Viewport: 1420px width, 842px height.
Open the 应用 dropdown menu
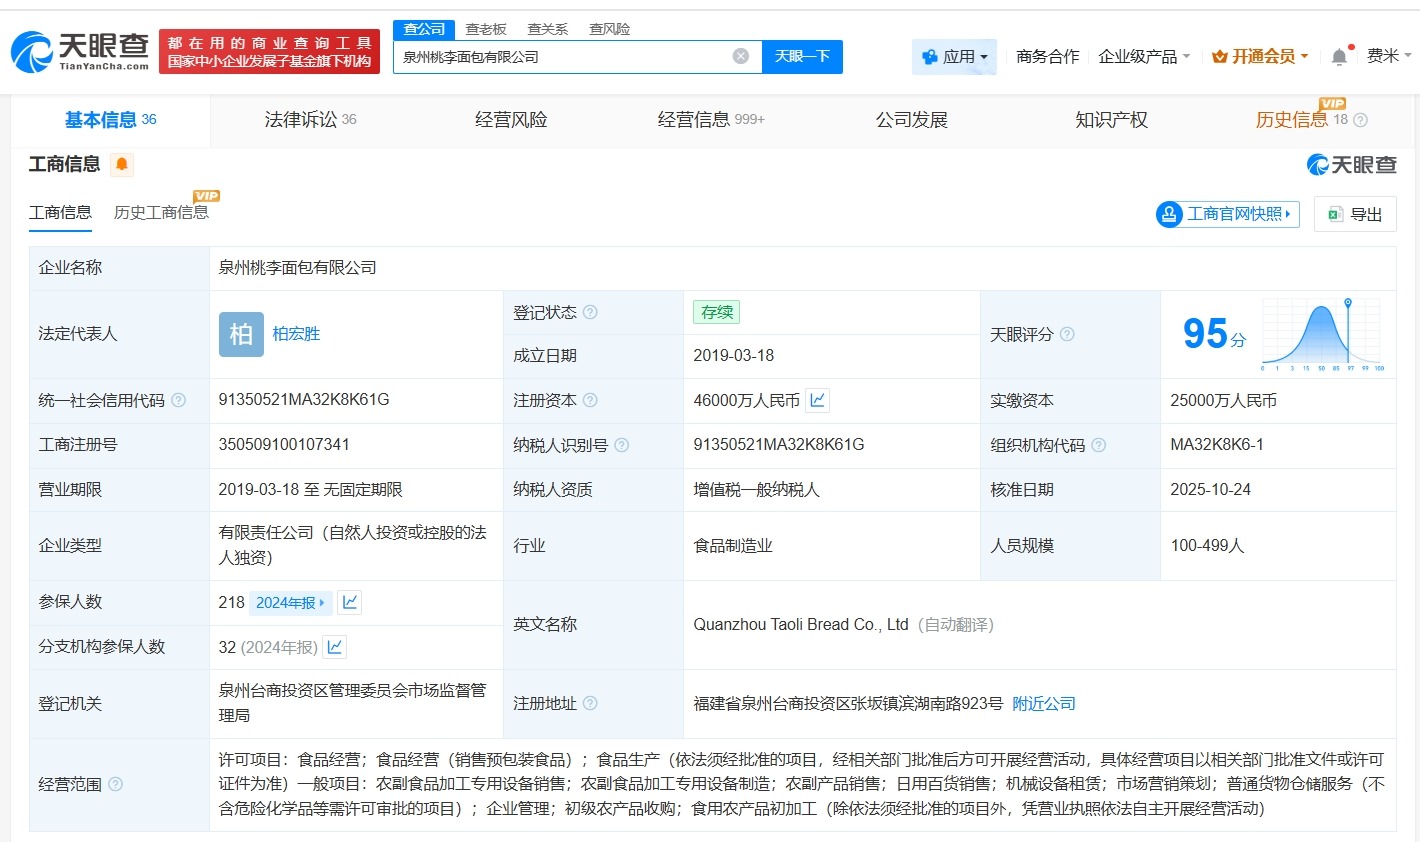[953, 56]
